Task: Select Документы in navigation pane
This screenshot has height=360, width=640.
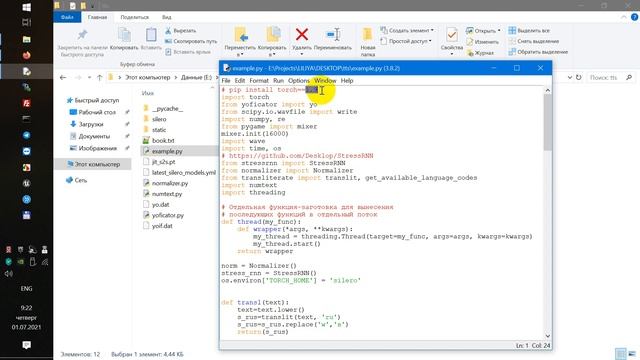Action: [x=90, y=136]
